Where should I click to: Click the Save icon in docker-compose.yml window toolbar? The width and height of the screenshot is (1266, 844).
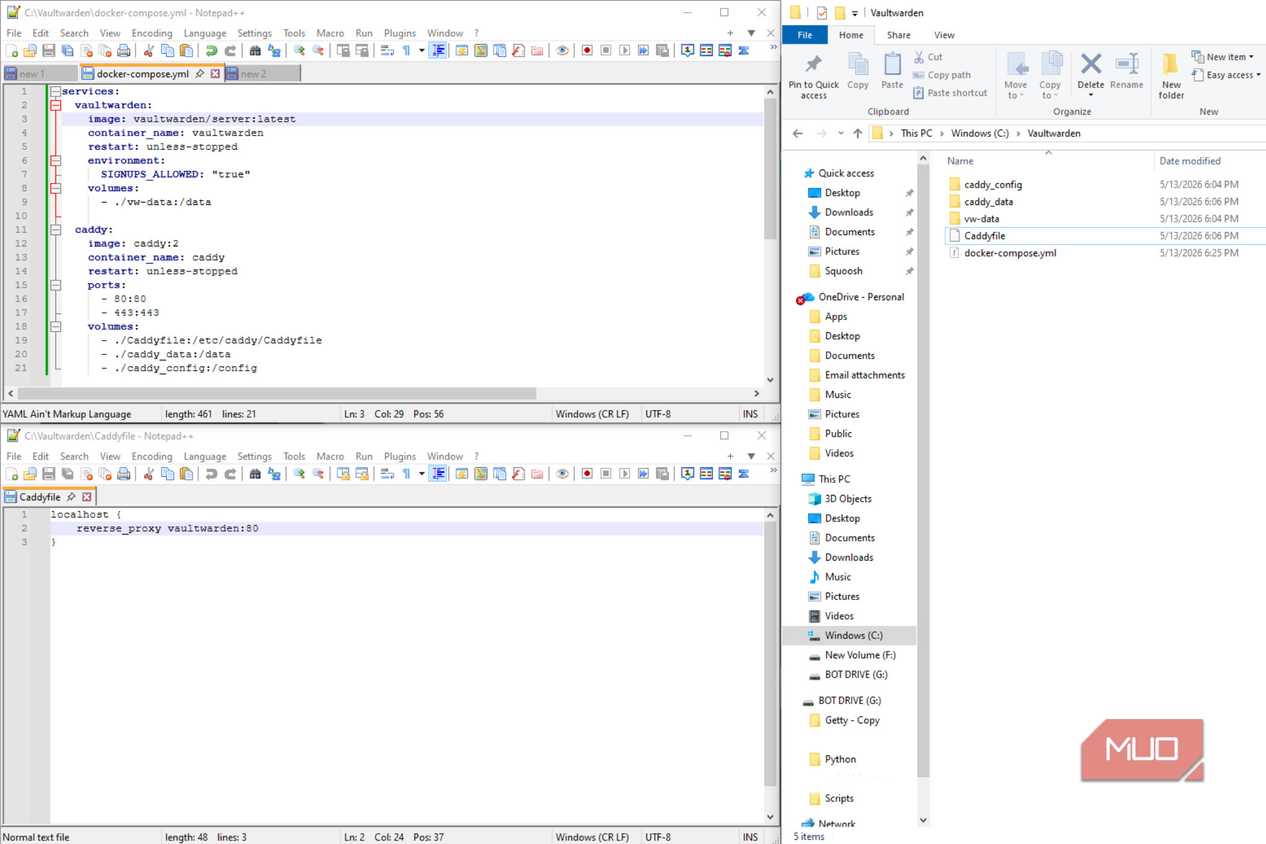click(x=49, y=50)
